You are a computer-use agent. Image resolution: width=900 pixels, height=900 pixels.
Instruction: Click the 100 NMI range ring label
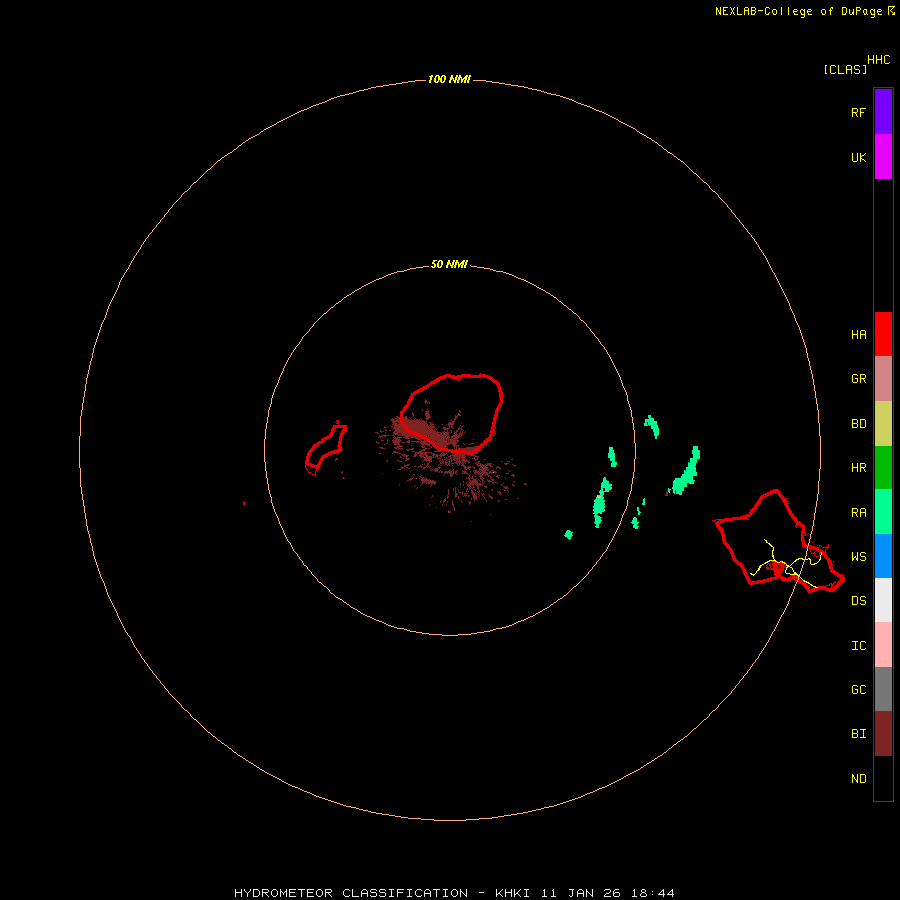449,79
